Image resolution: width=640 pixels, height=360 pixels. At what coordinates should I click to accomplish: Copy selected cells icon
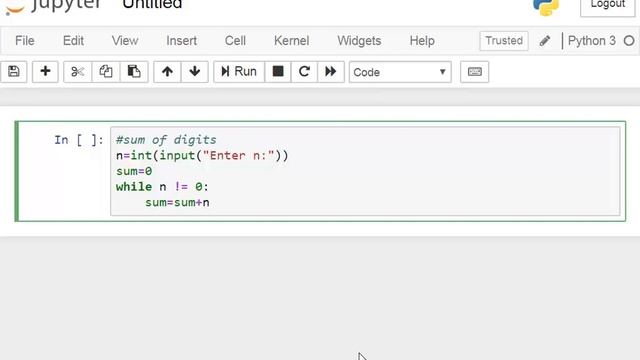tap(106, 72)
